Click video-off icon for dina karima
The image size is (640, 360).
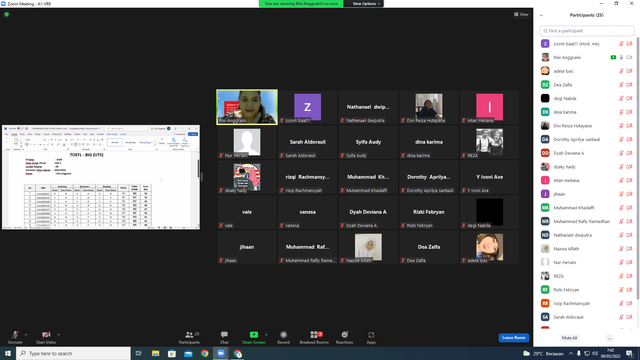(629, 112)
